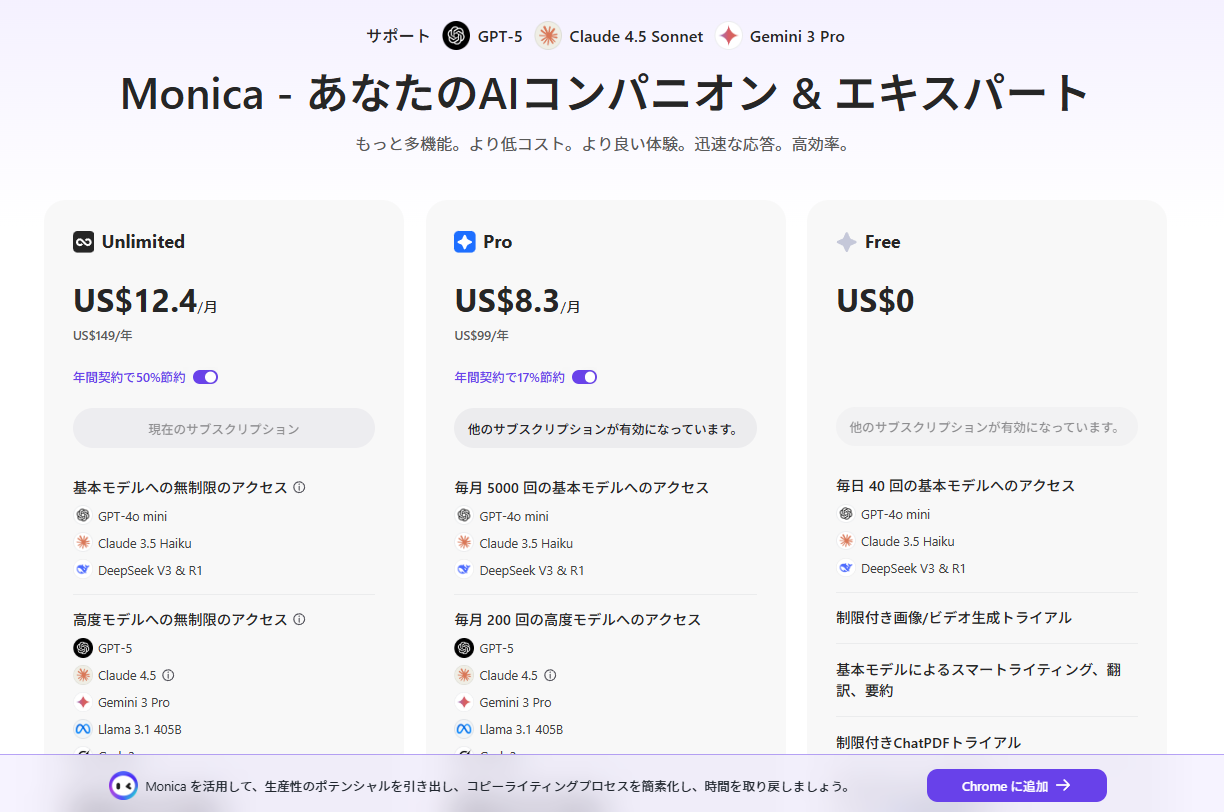Click the Llama 3.1 405B Meta icon in the Unlimited plan
Screen dimensions: 1224x812
(83, 729)
